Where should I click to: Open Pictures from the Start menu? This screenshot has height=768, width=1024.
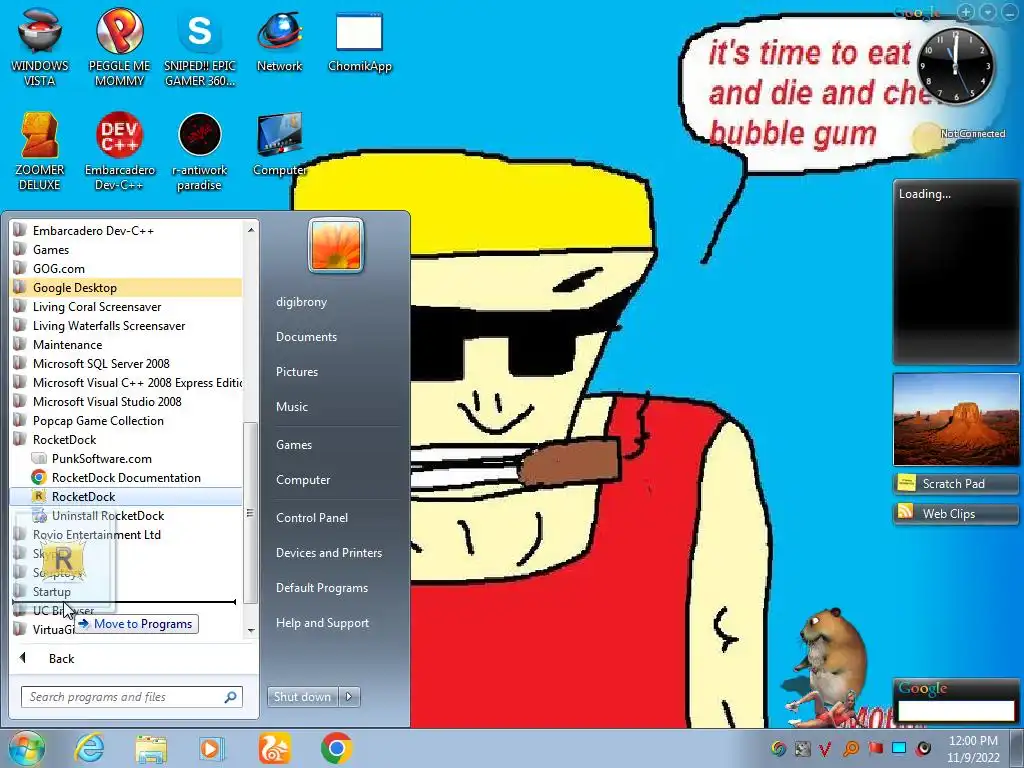[297, 372]
